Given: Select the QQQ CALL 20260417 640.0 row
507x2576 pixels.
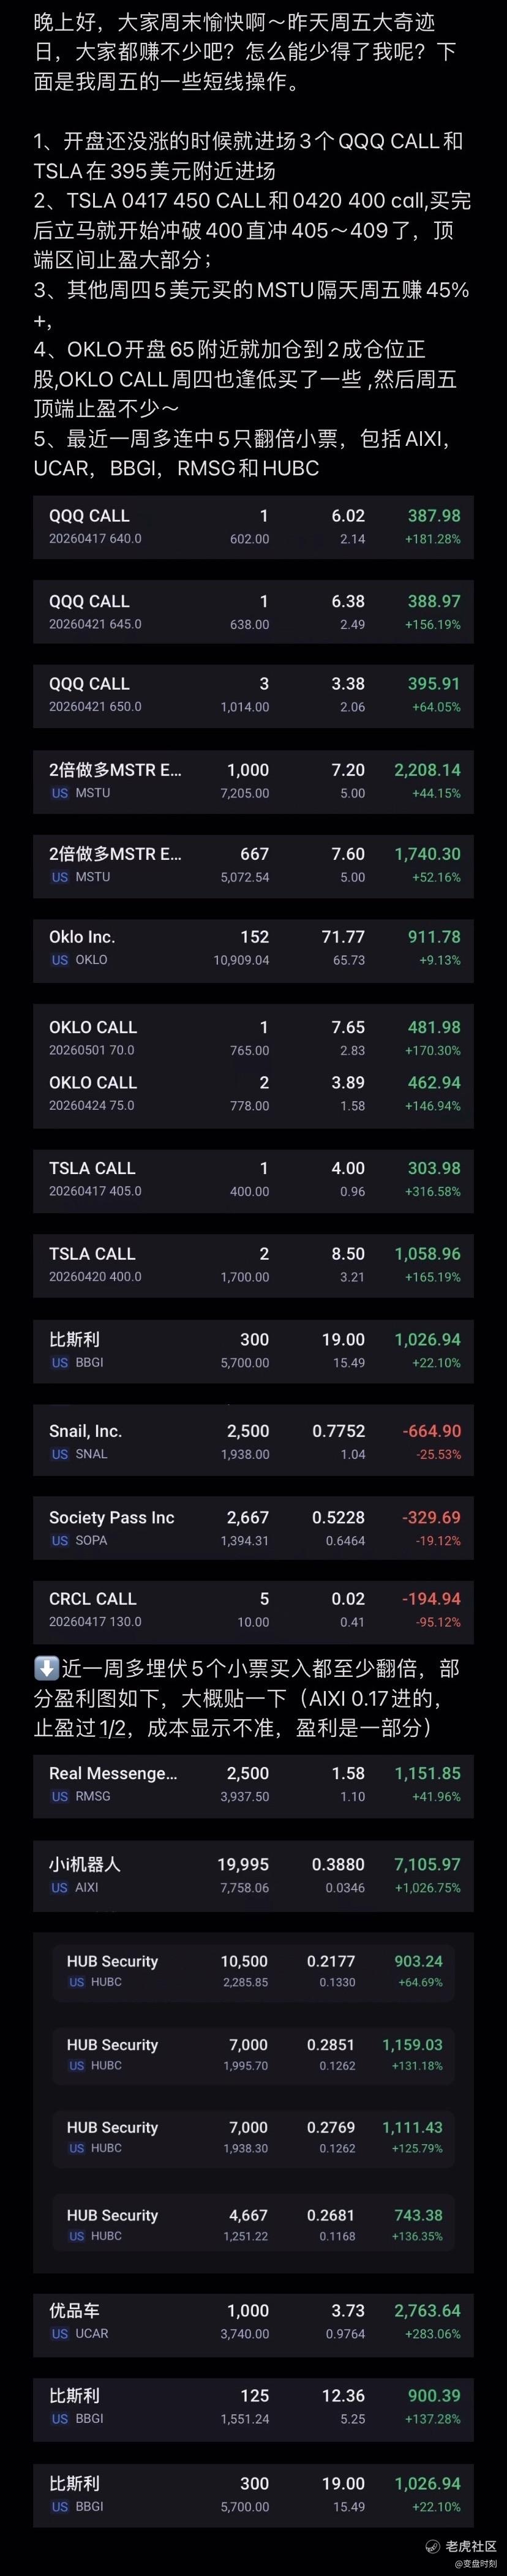Looking at the screenshot, I should point(253,526).
